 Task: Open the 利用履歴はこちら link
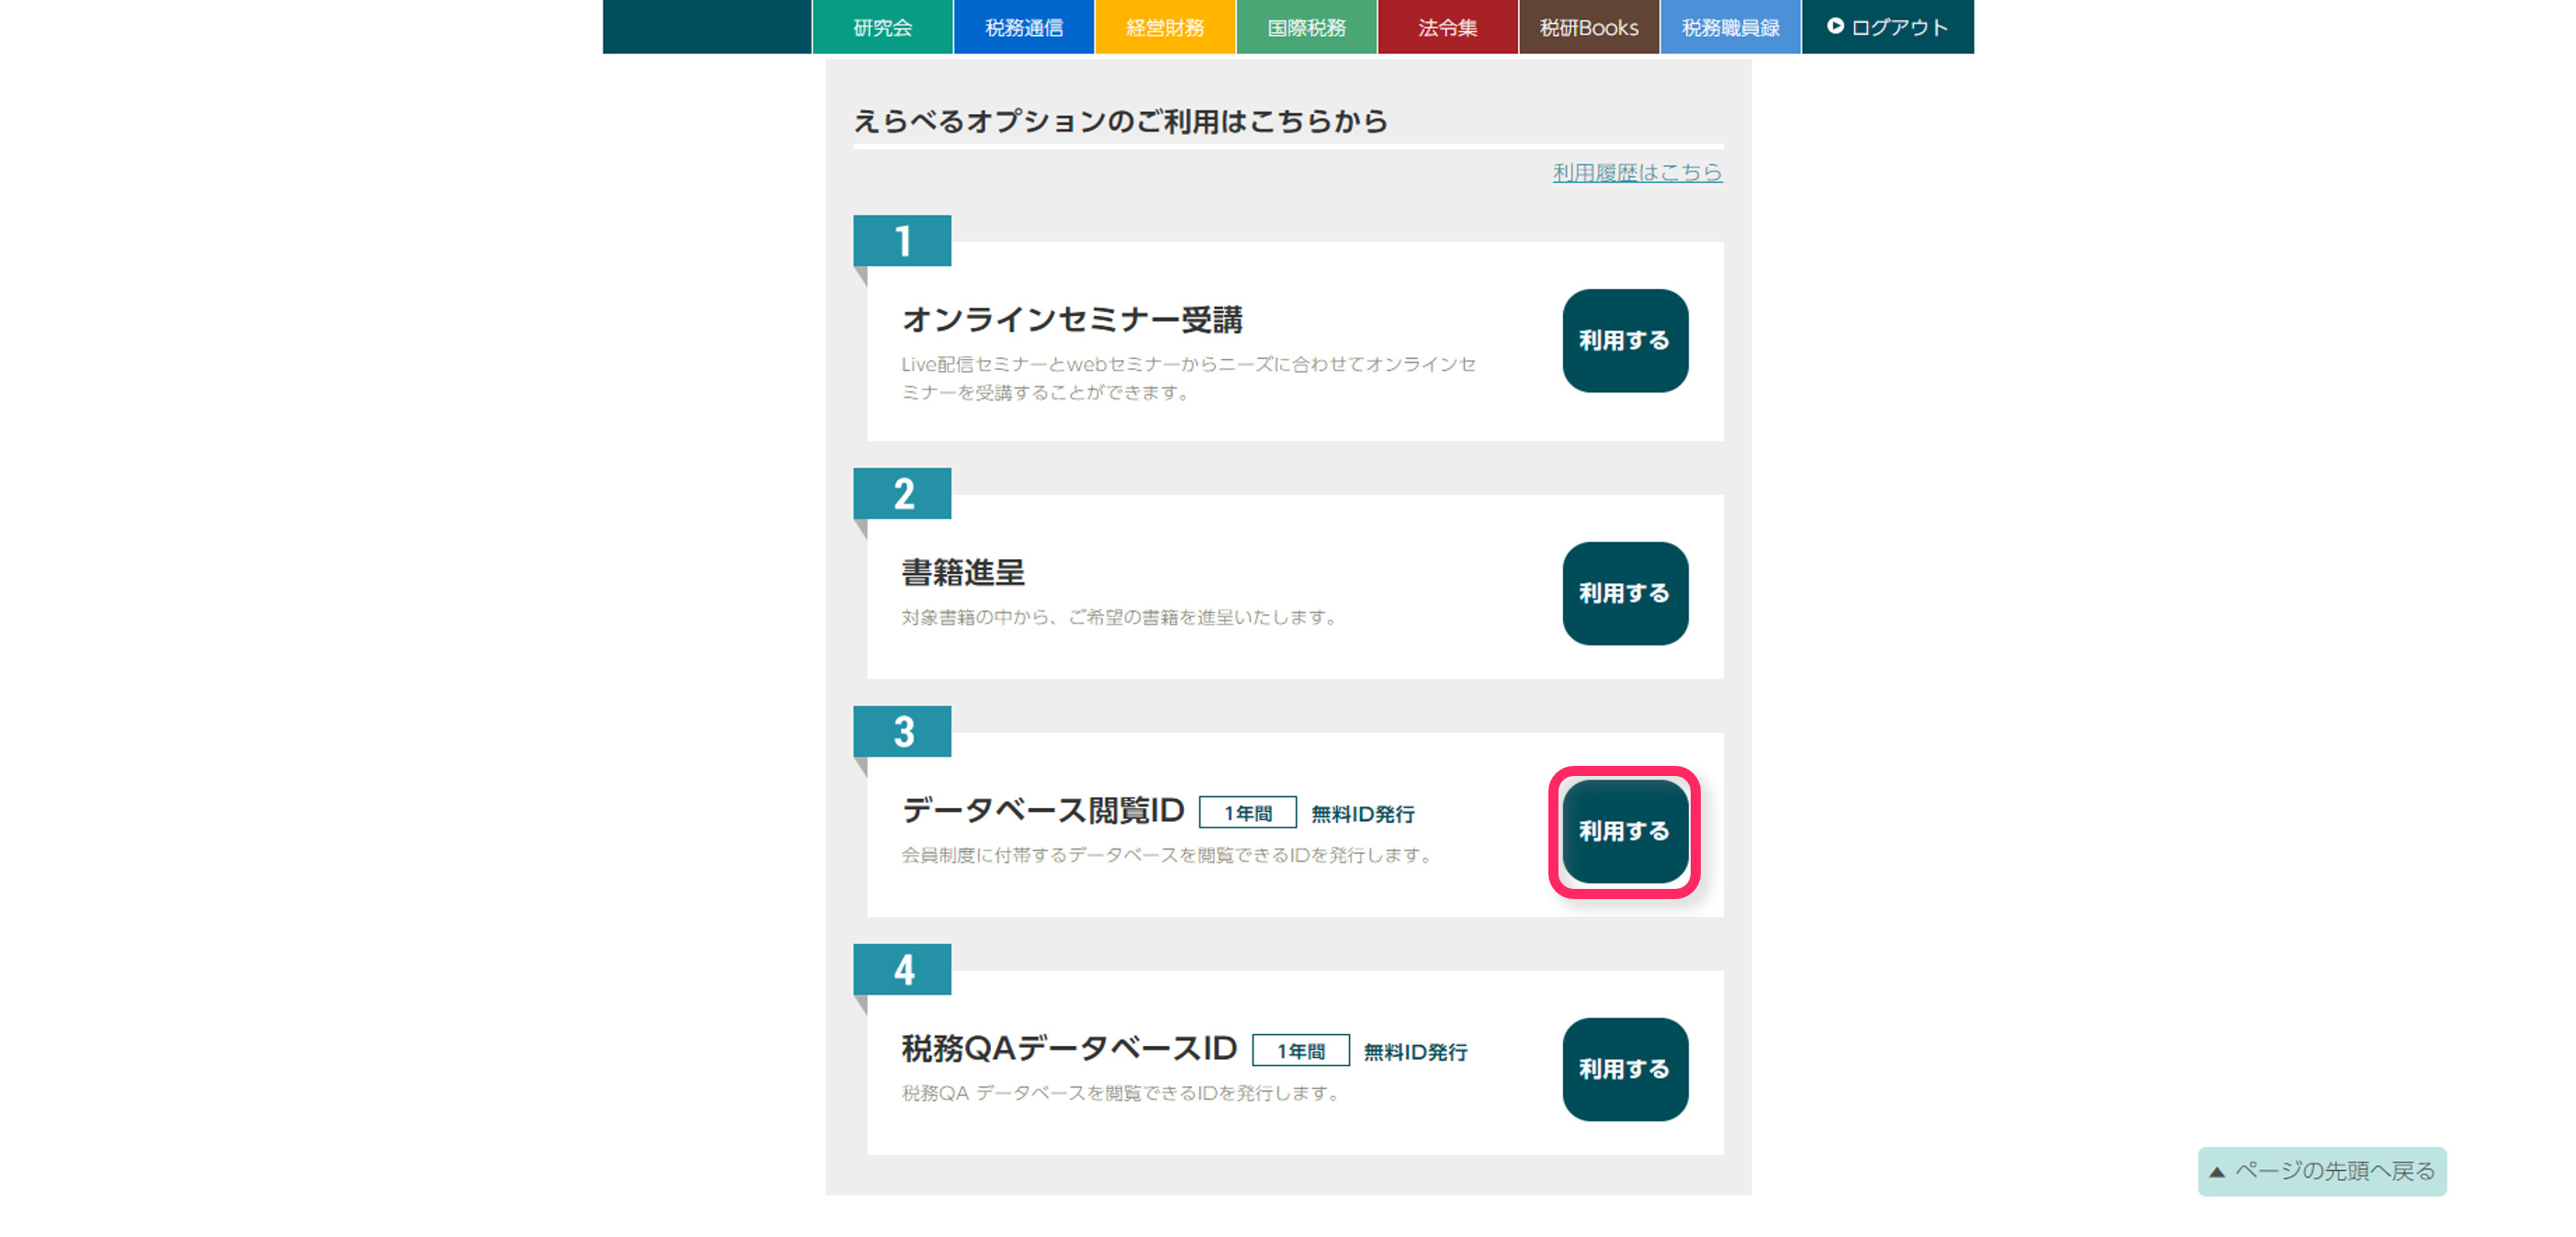(x=1637, y=172)
